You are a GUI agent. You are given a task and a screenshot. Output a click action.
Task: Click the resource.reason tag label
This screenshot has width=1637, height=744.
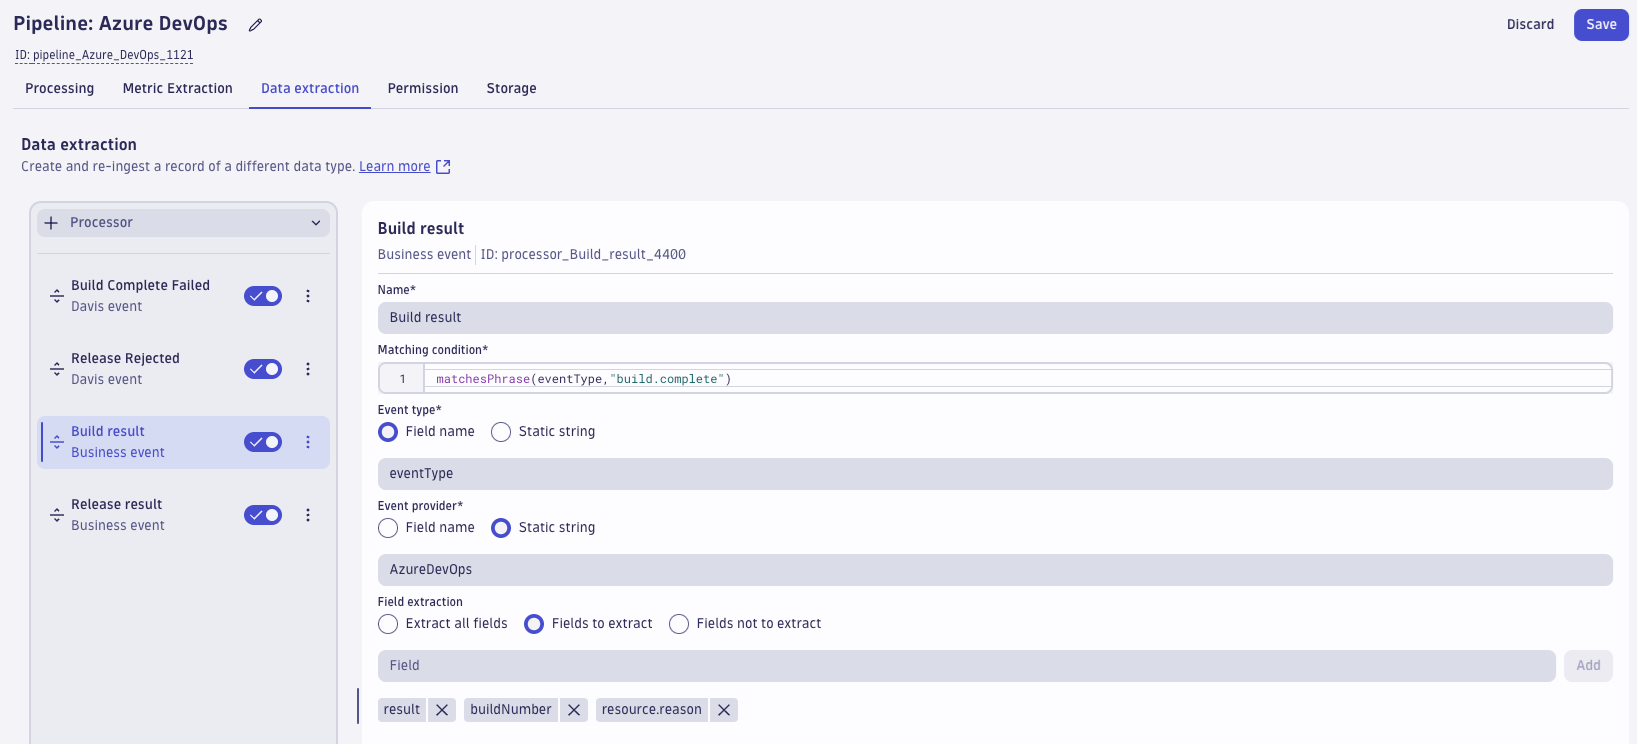click(652, 710)
